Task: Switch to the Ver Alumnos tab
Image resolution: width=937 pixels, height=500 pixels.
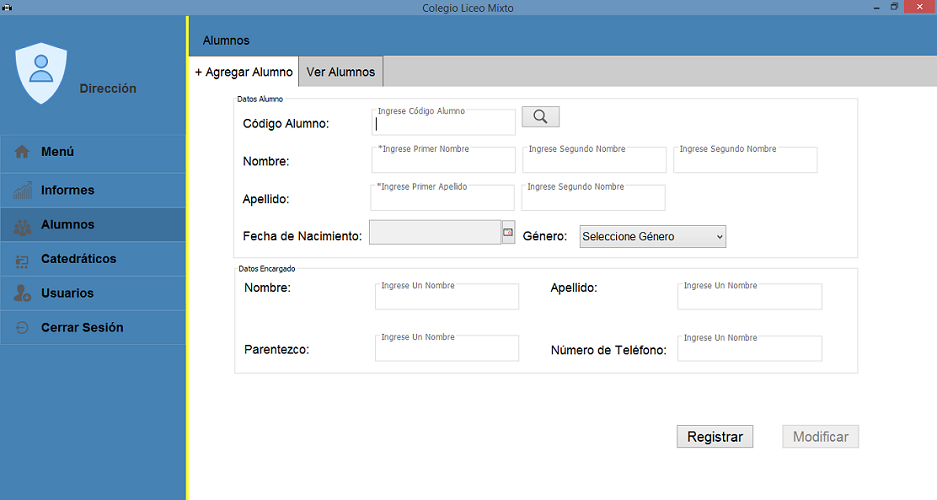Action: [341, 72]
